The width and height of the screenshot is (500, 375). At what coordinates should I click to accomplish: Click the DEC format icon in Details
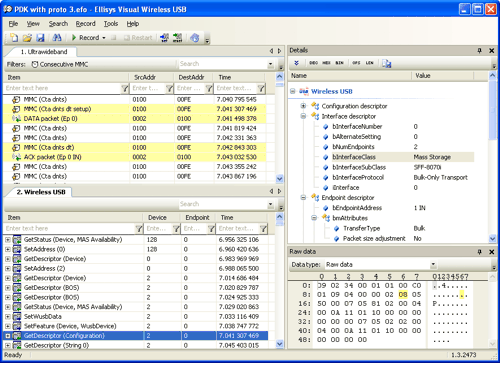(313, 63)
